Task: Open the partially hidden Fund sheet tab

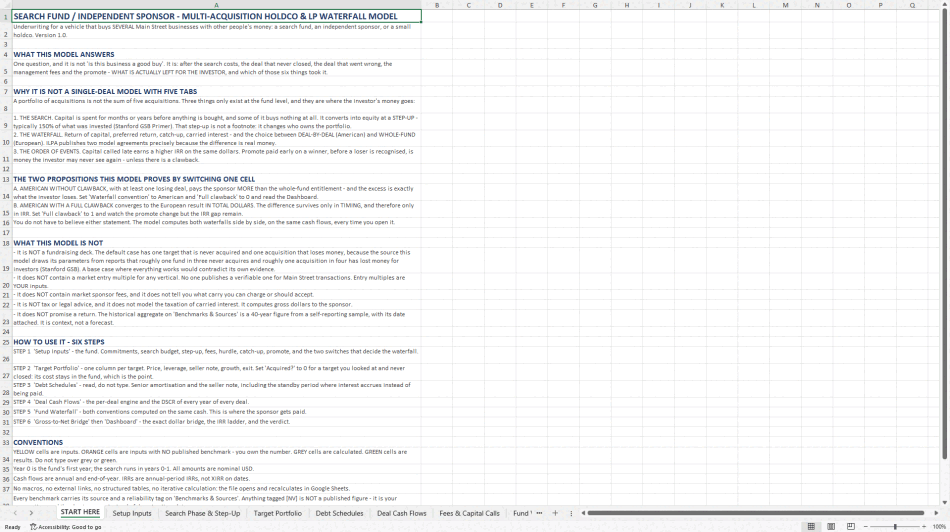Action: [522, 513]
